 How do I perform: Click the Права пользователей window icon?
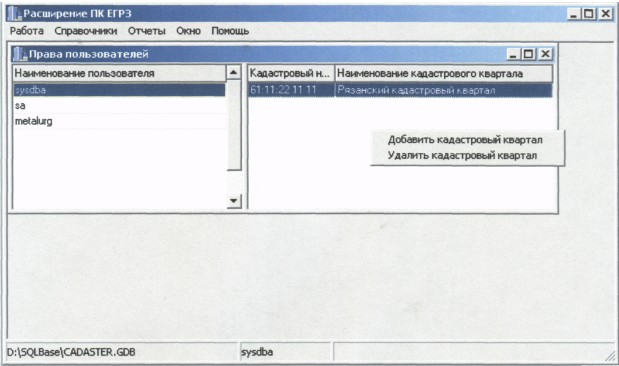coord(20,54)
